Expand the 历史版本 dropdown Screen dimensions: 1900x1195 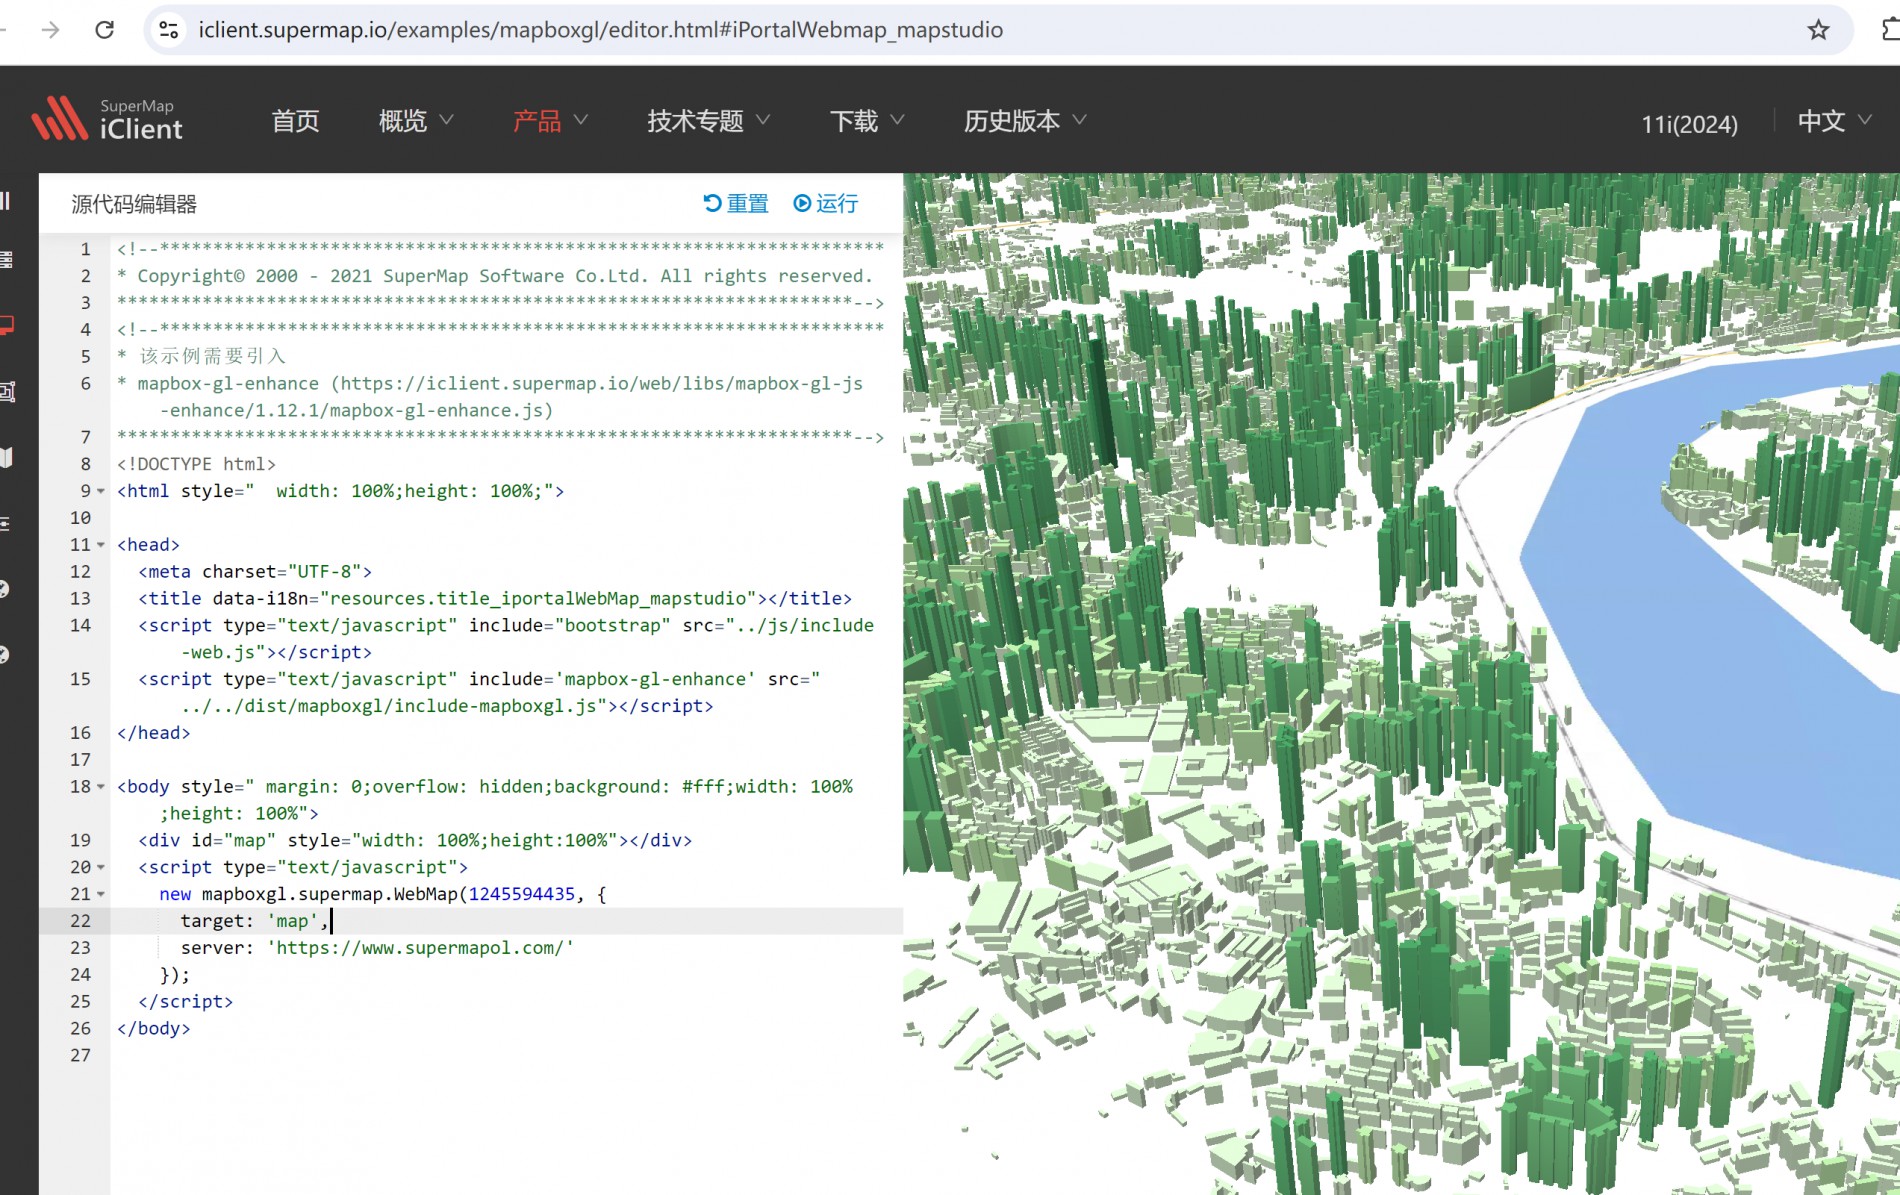(x=1025, y=121)
